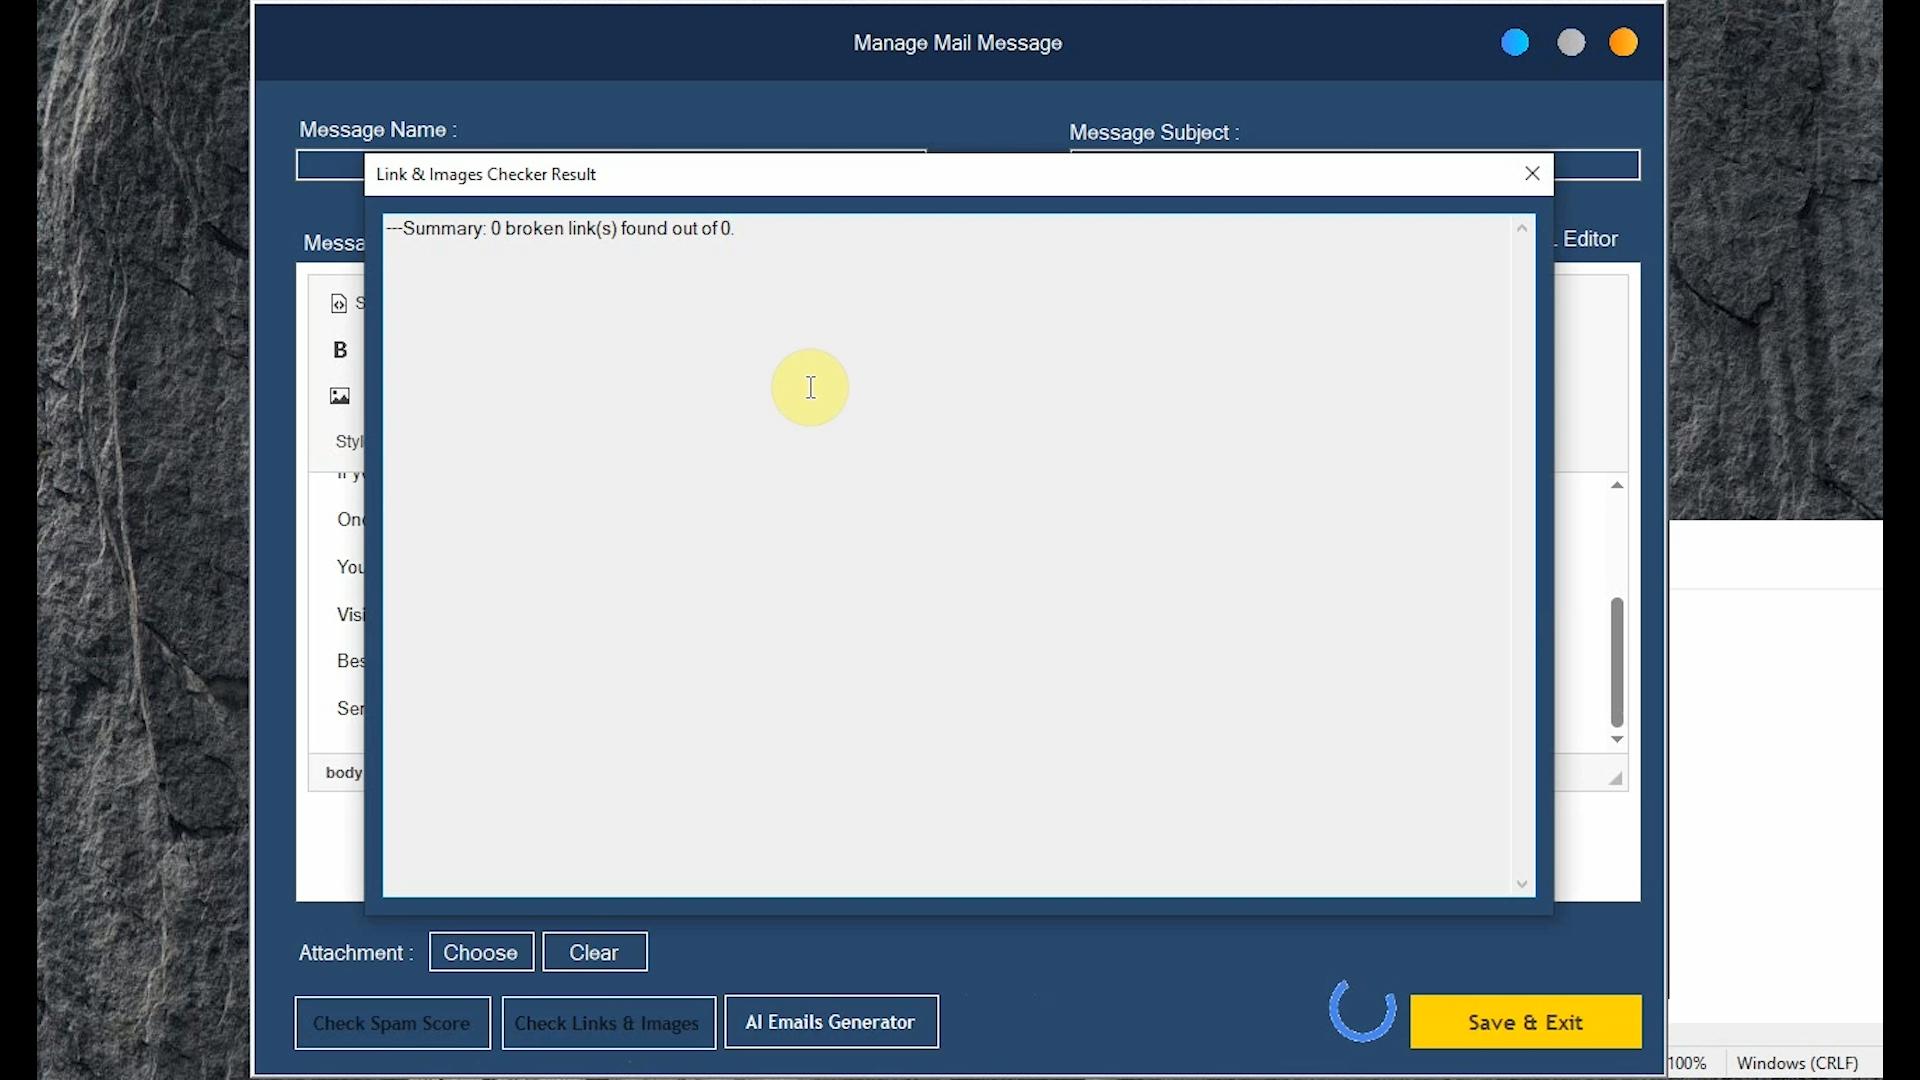Click the insert Image icon in editor
Image resolution: width=1920 pixels, height=1080 pixels.
(x=340, y=396)
